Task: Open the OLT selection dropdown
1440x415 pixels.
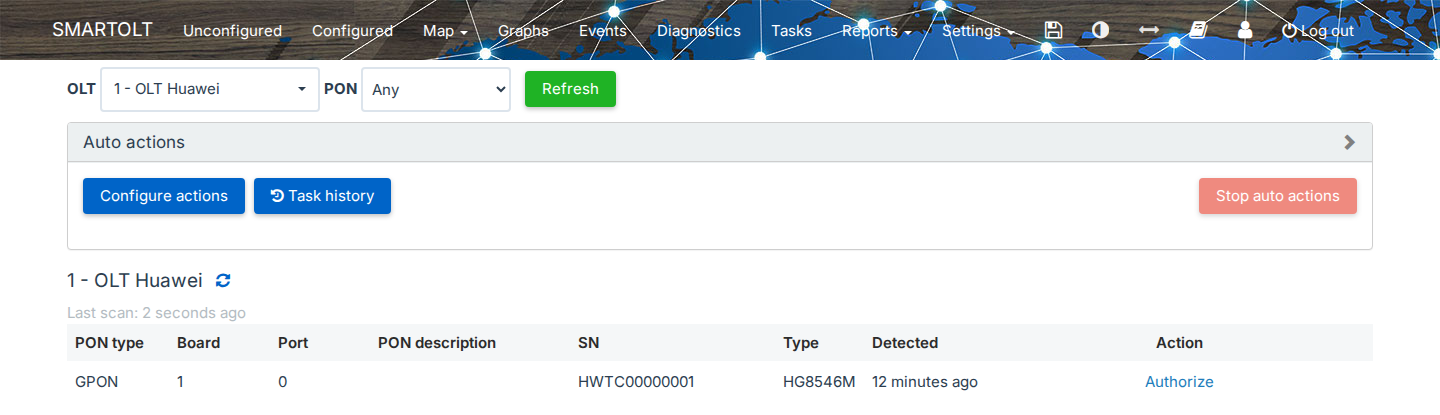Action: [210, 89]
